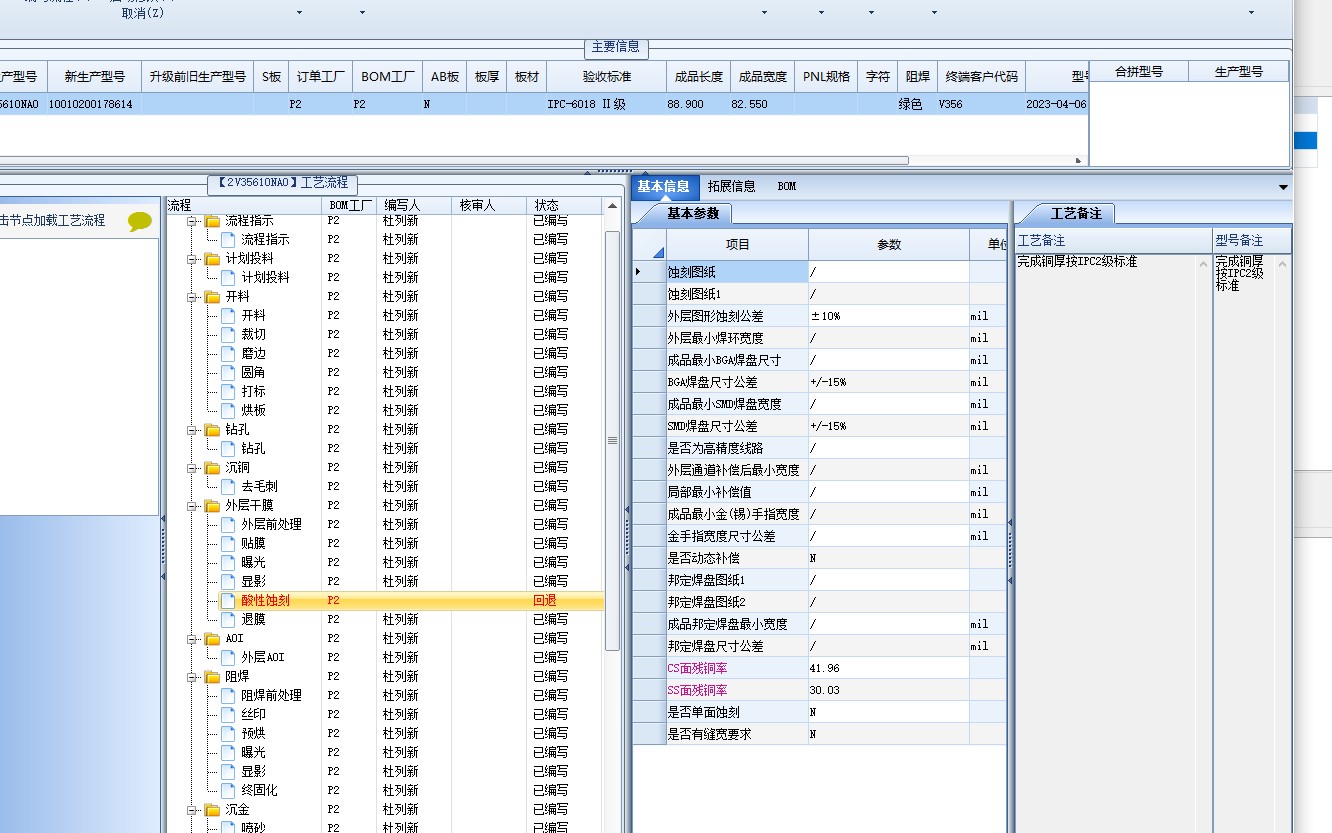Click the document icon beside 裁切

pos(228,334)
